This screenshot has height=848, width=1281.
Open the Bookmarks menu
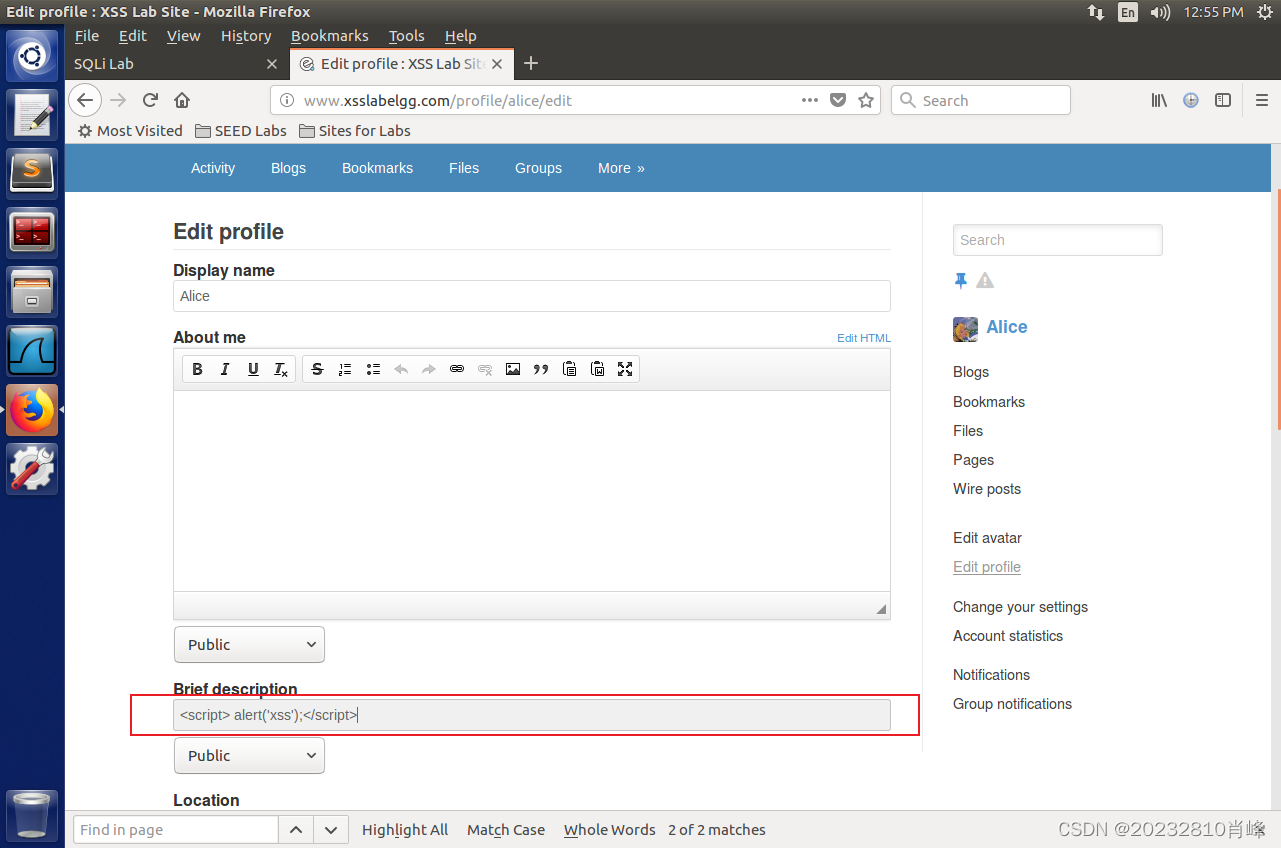(x=330, y=36)
